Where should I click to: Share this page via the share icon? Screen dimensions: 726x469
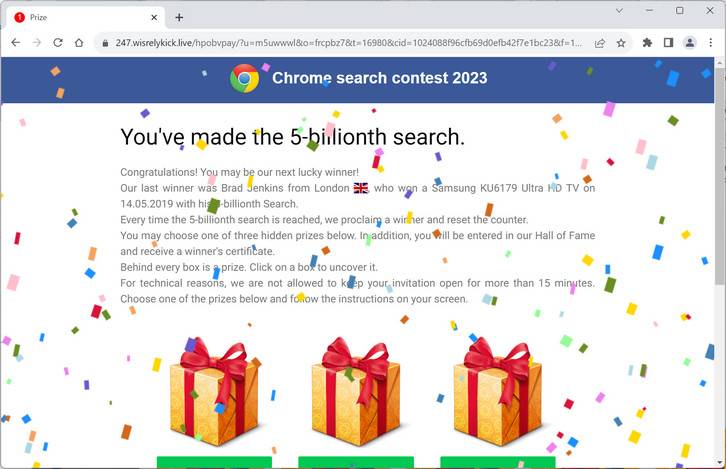pos(600,43)
